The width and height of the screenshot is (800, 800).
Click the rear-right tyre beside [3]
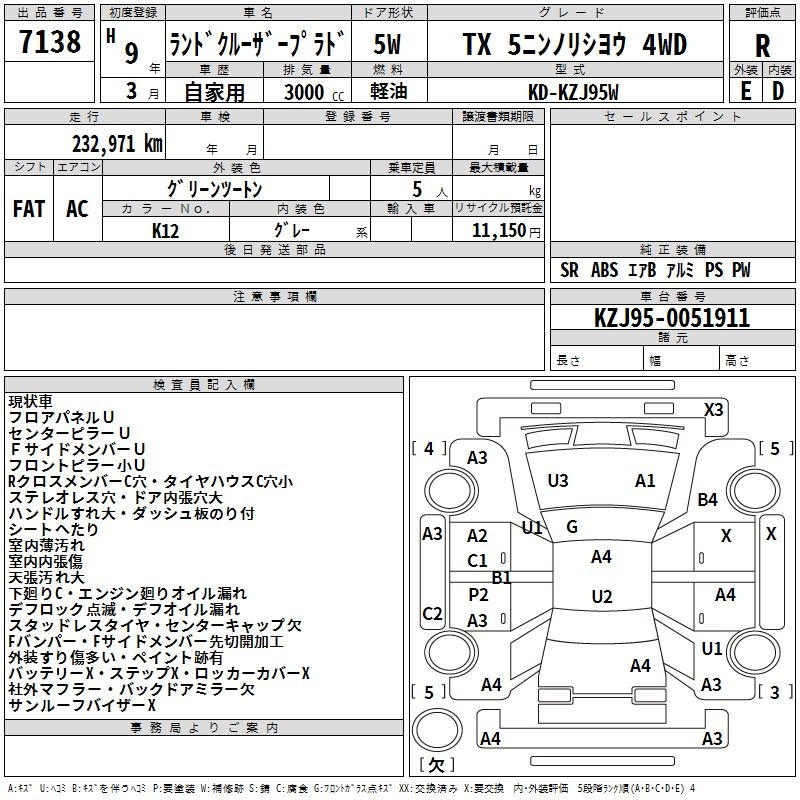point(754,652)
